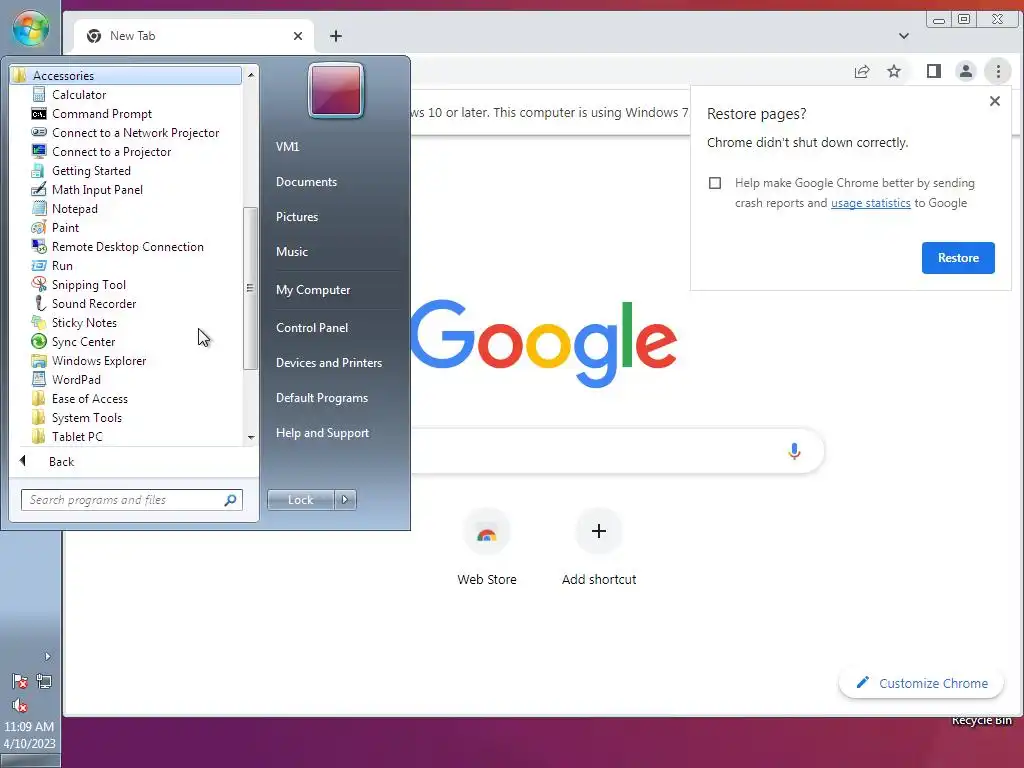Click the taskbar clock

(x=29, y=735)
